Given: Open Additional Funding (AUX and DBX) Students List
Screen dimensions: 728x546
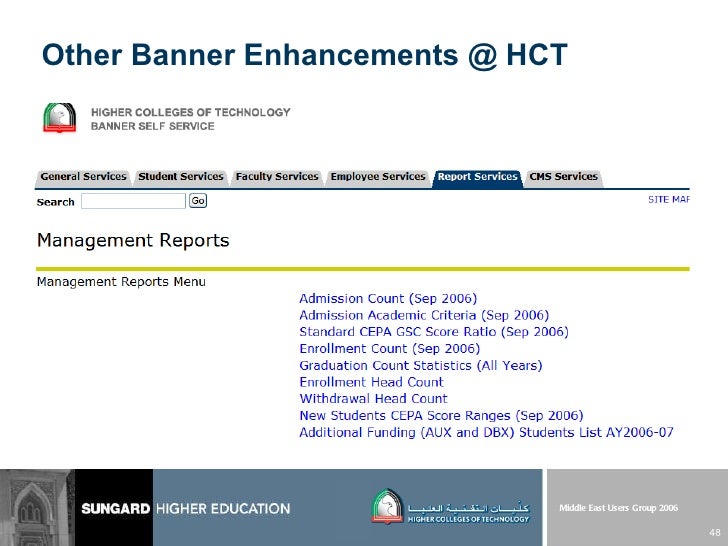Looking at the screenshot, I should tap(486, 432).
